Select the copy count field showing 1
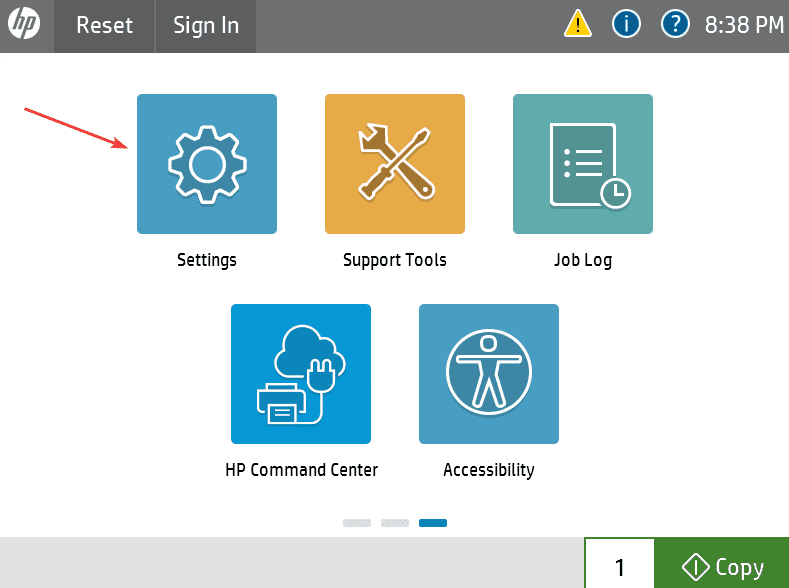This screenshot has height=588, width=789. pyautogui.click(x=619, y=566)
